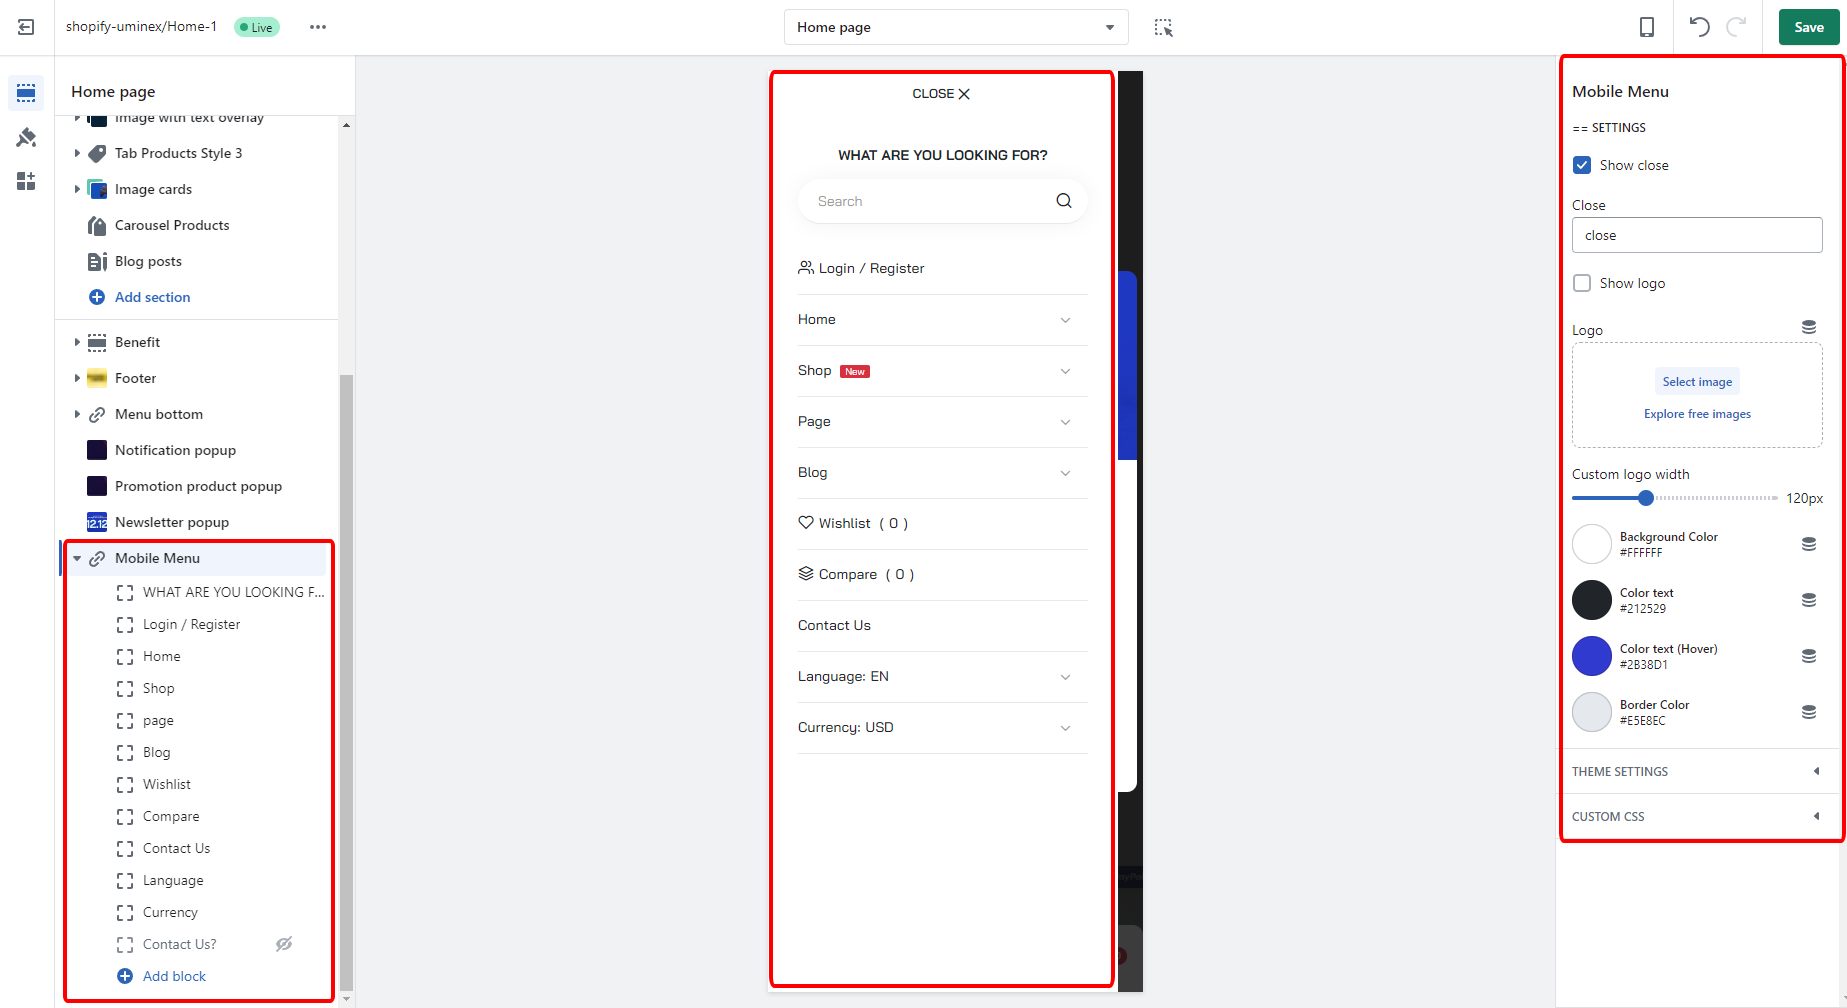Open the three-dots more actions menu
The width and height of the screenshot is (1847, 1008).
(x=318, y=27)
